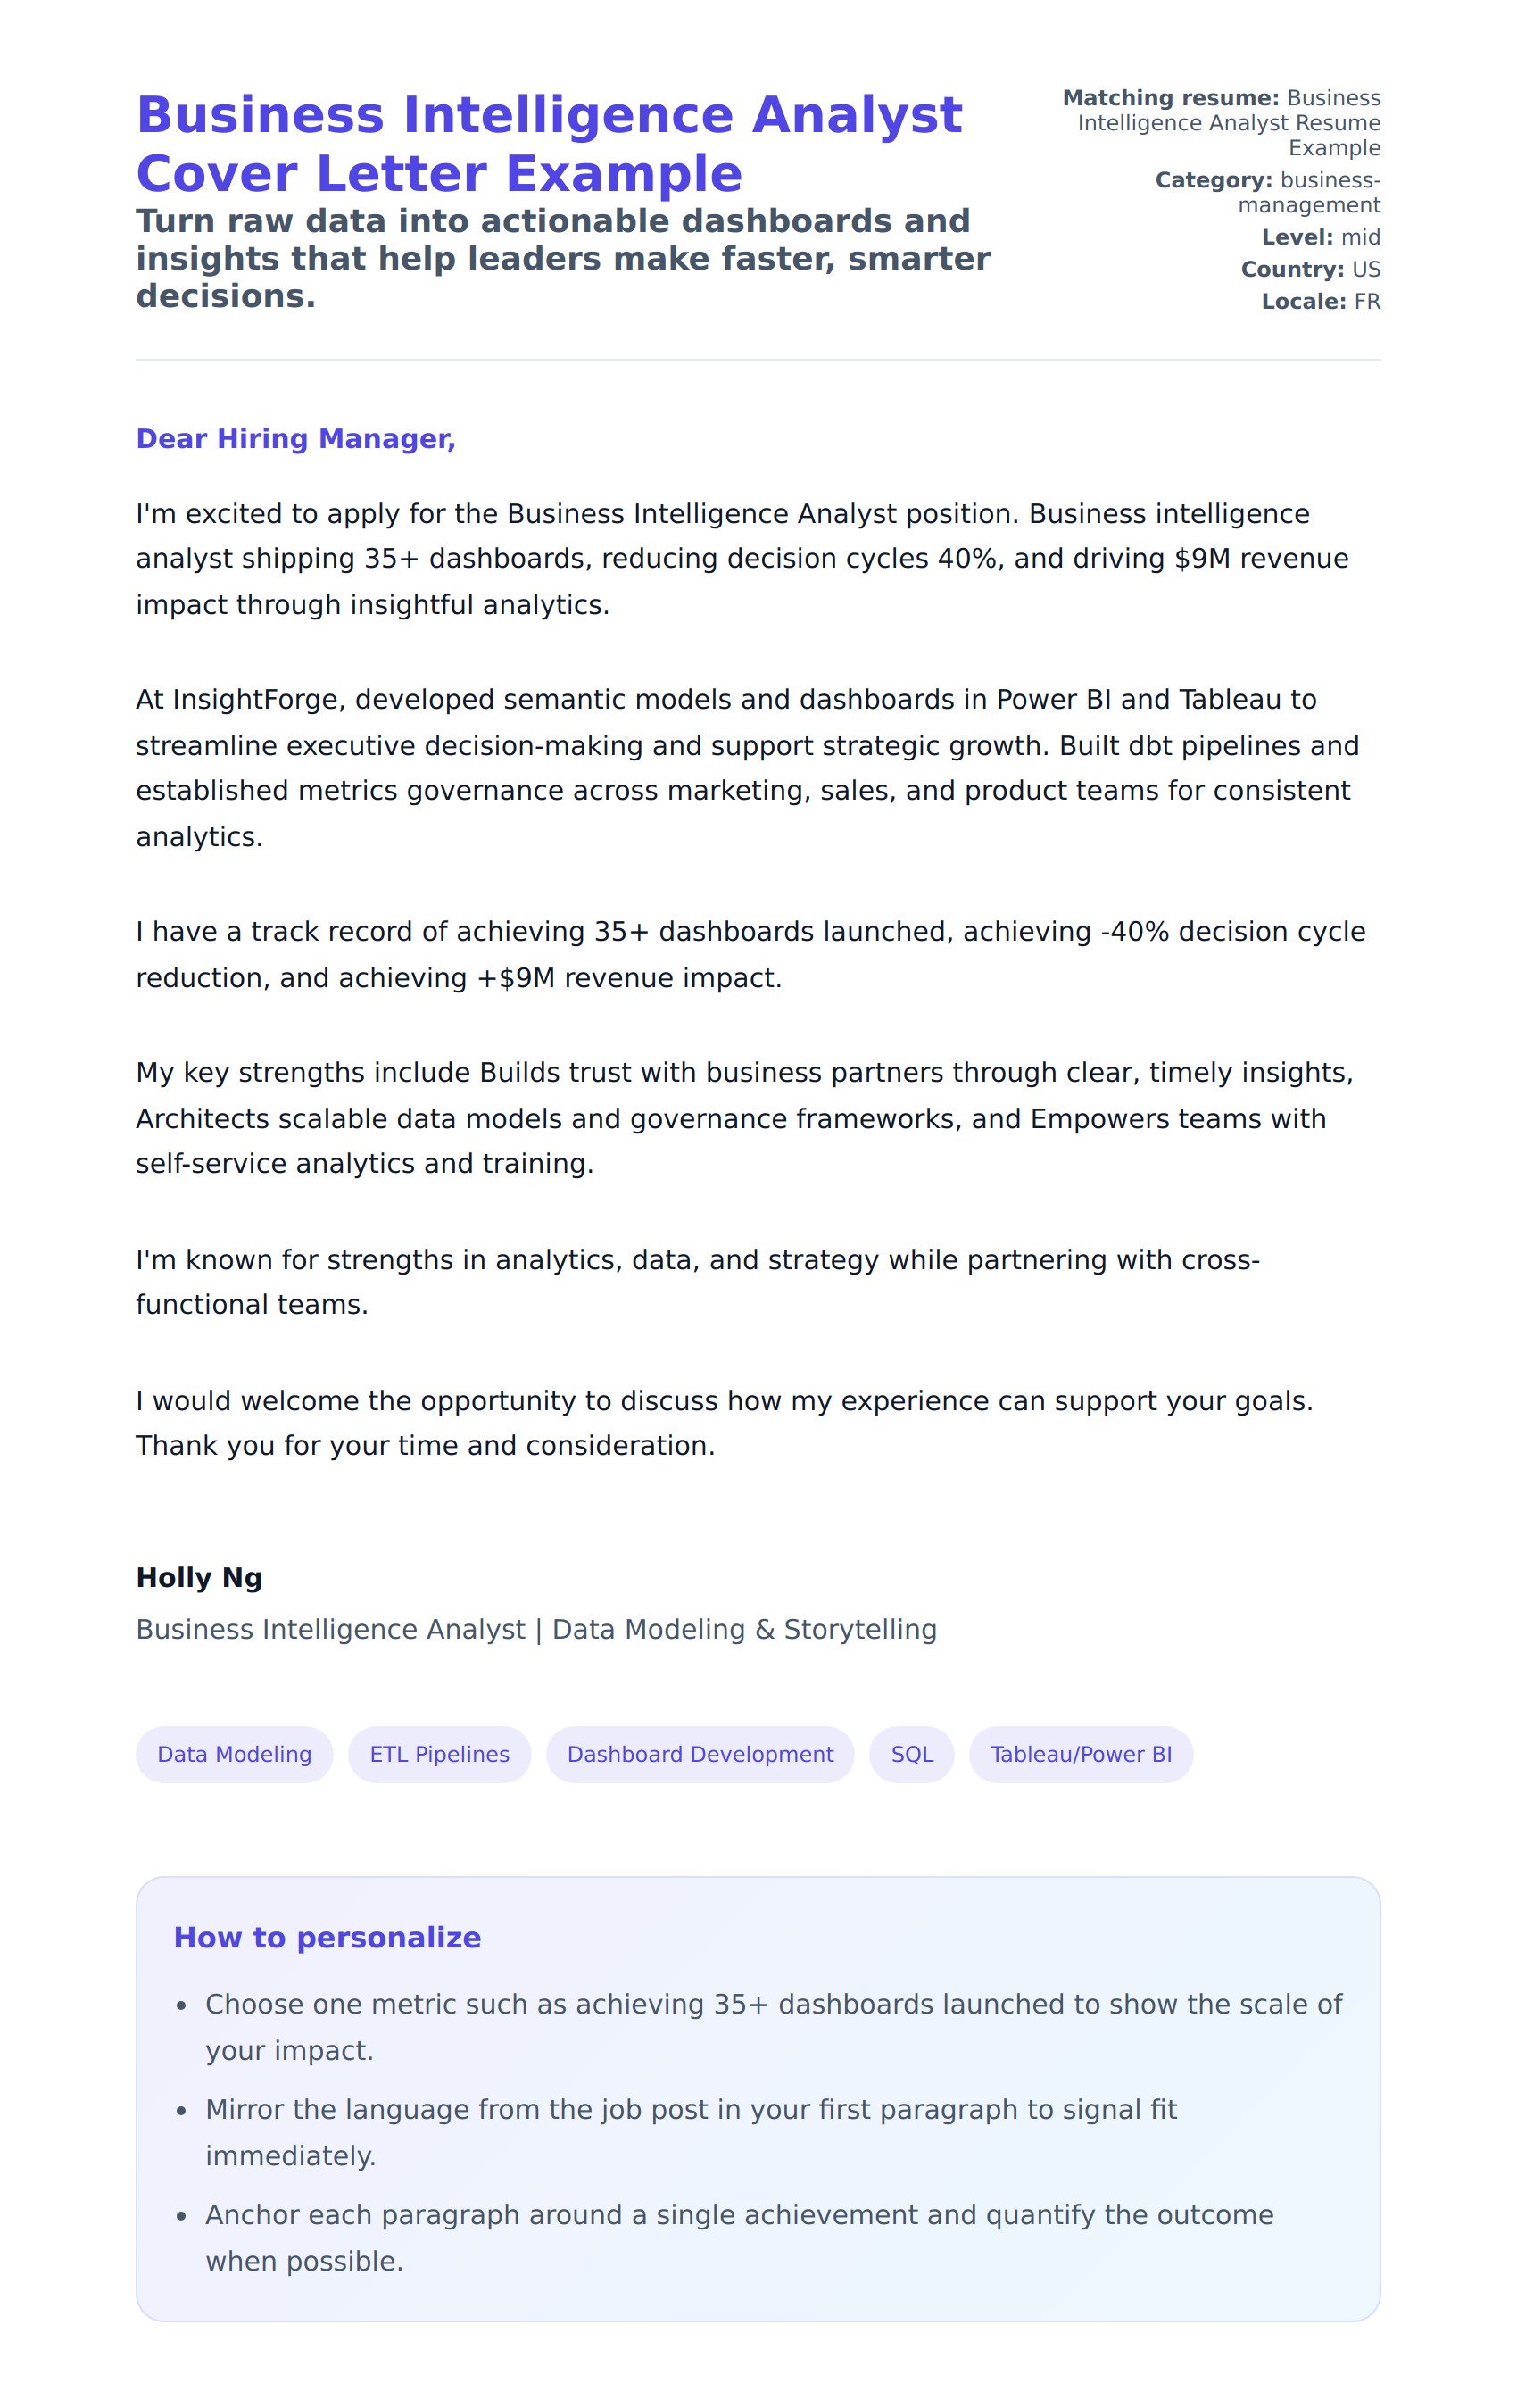The image size is (1517, 2408).
Task: Click the Locale: FR metadata line
Action: coord(1320,301)
